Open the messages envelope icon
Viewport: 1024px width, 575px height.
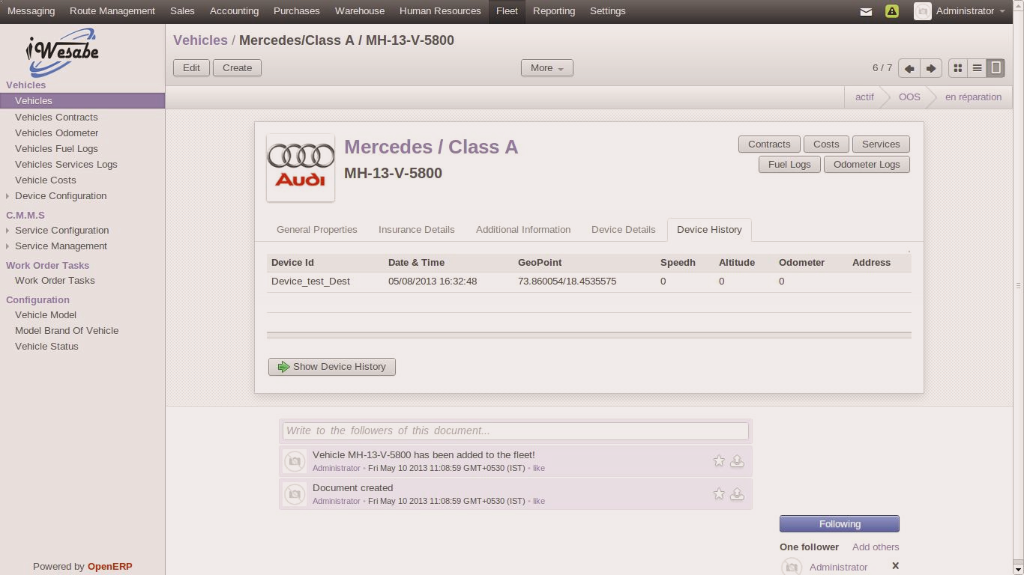pyautogui.click(x=866, y=11)
